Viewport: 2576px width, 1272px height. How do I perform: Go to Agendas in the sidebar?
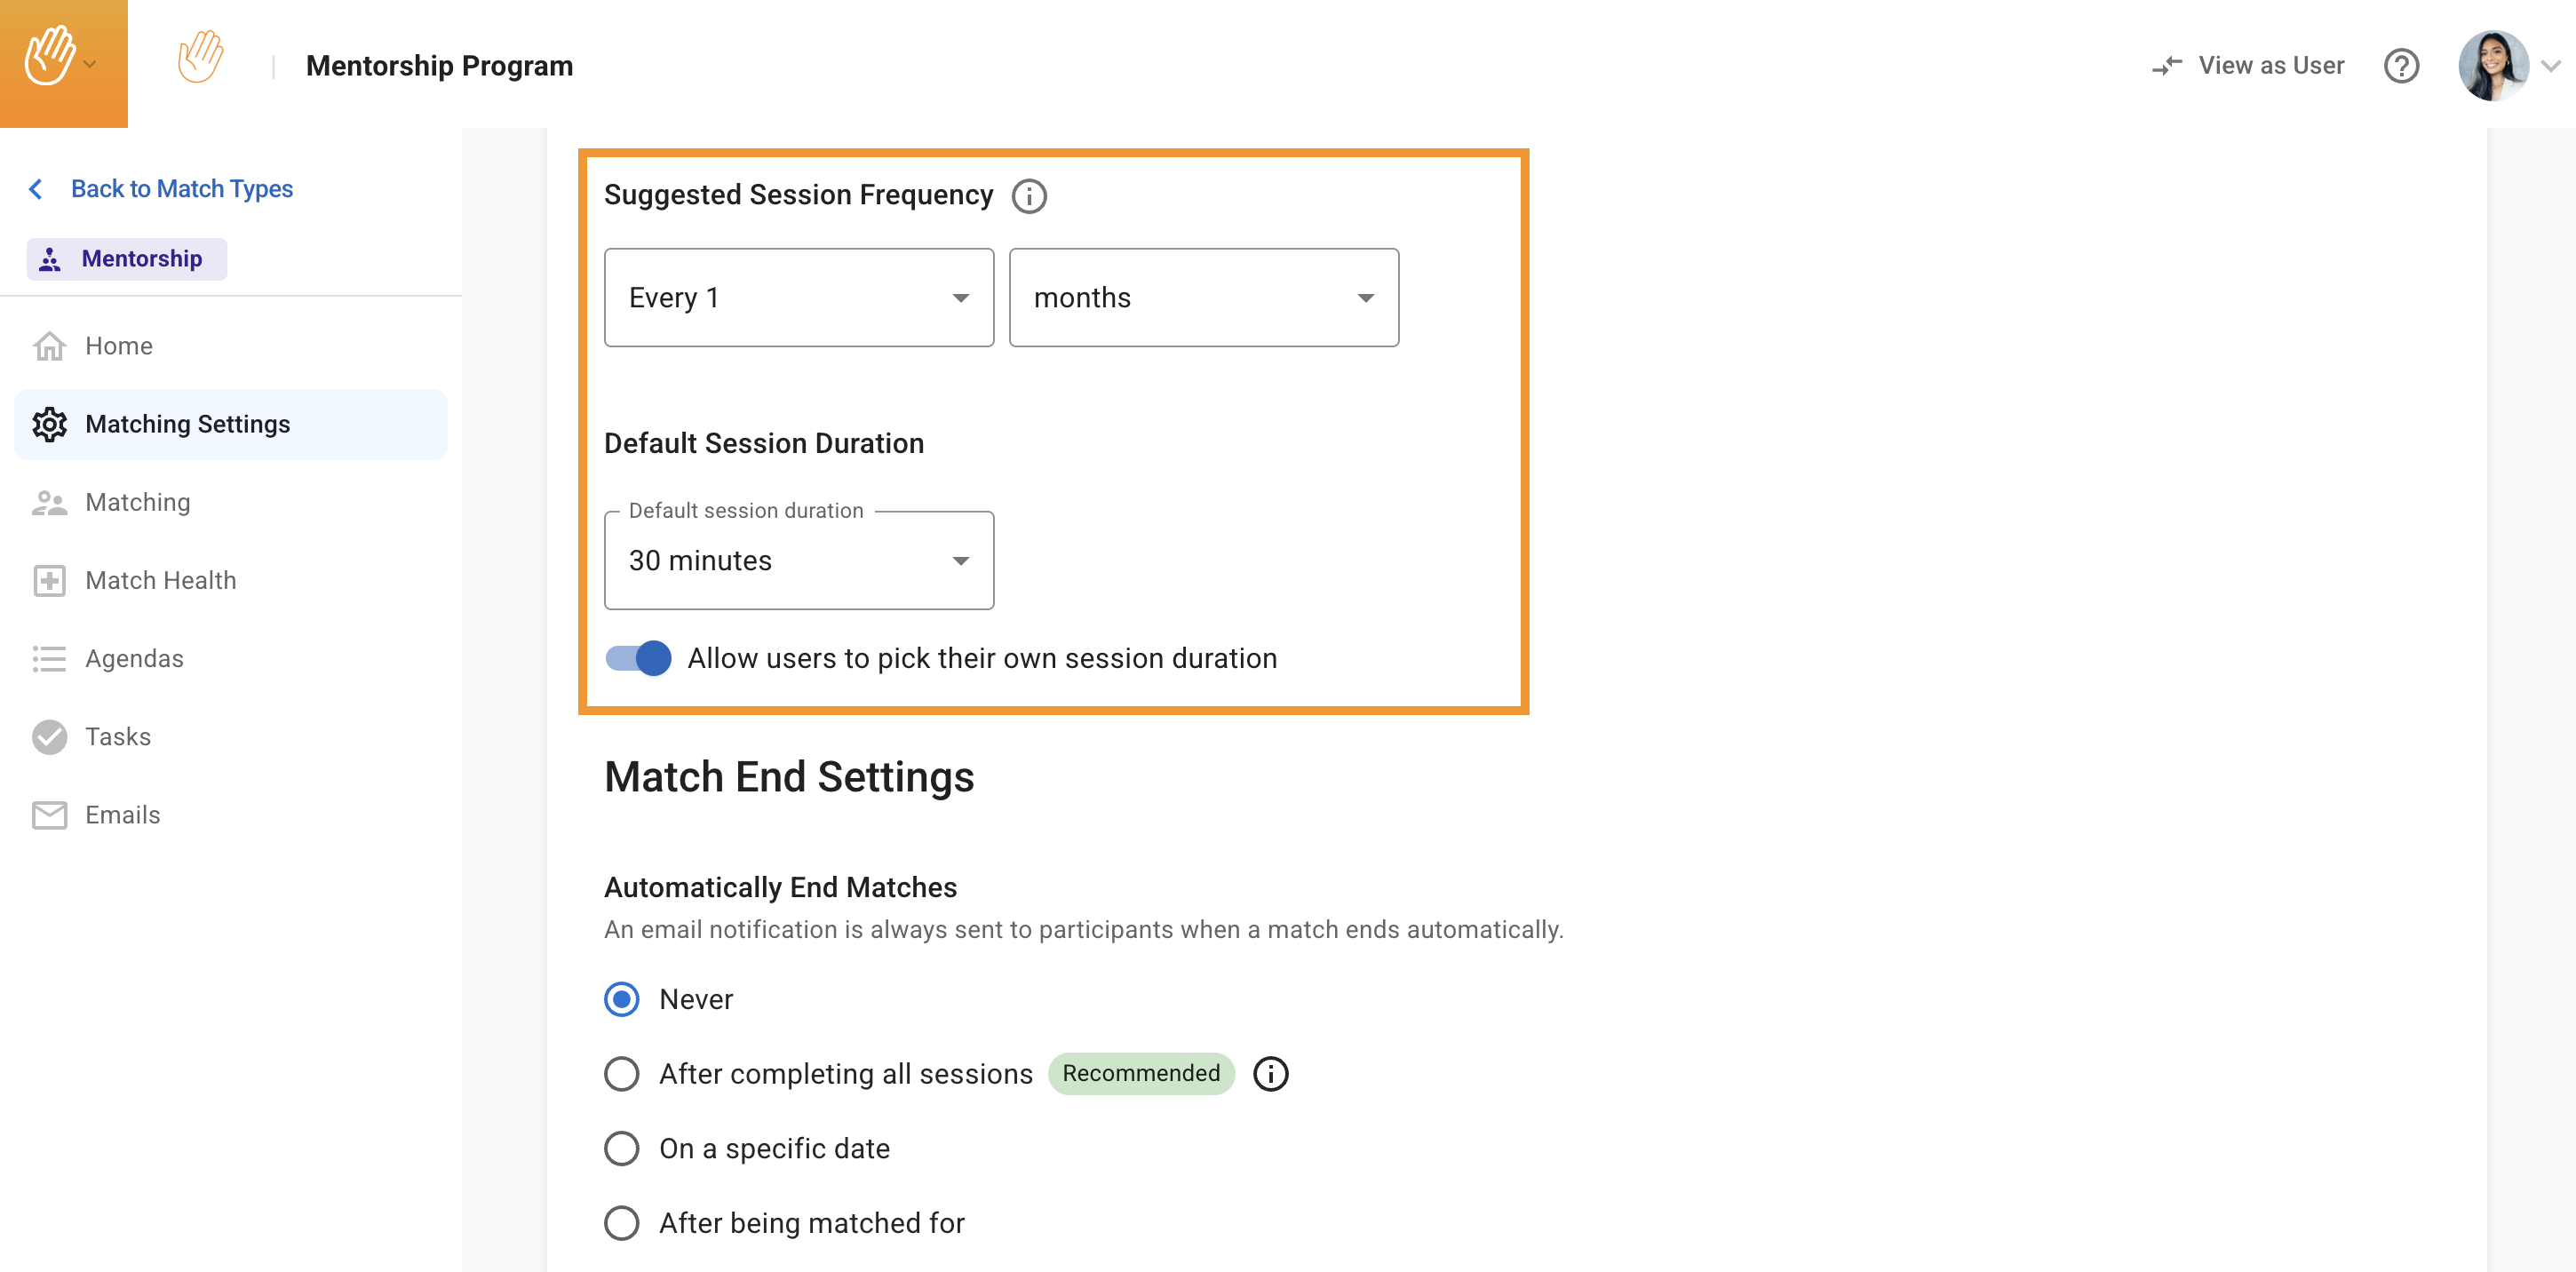pos(134,659)
